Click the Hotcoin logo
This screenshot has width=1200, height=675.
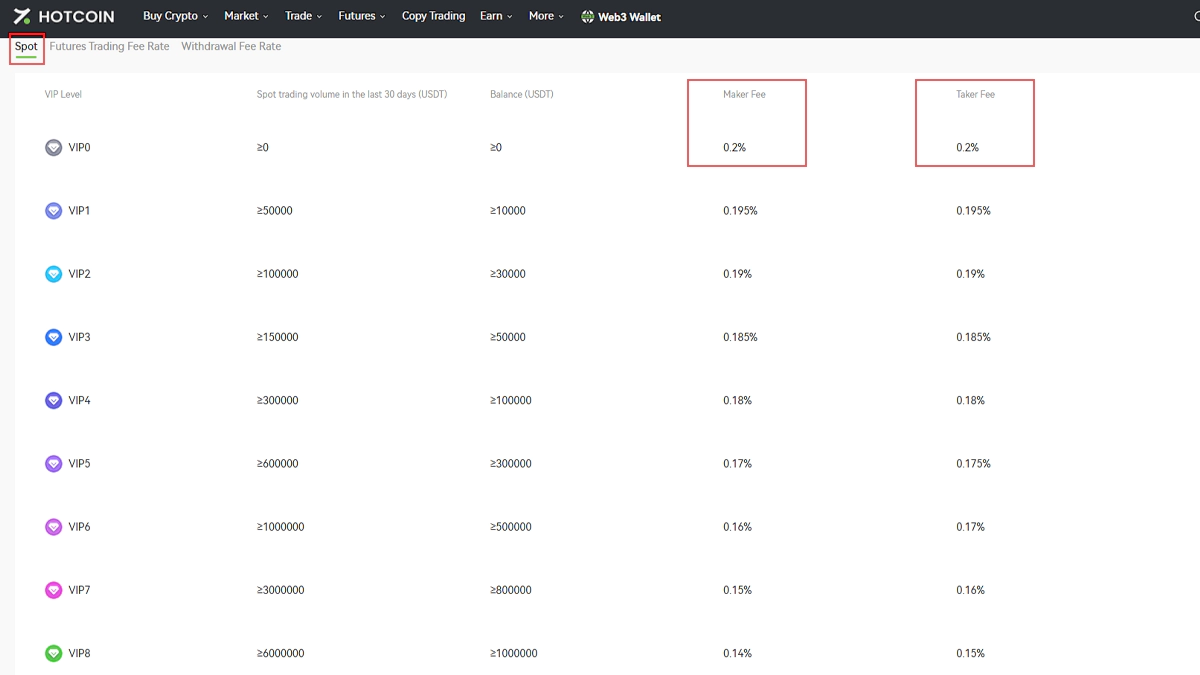64,16
